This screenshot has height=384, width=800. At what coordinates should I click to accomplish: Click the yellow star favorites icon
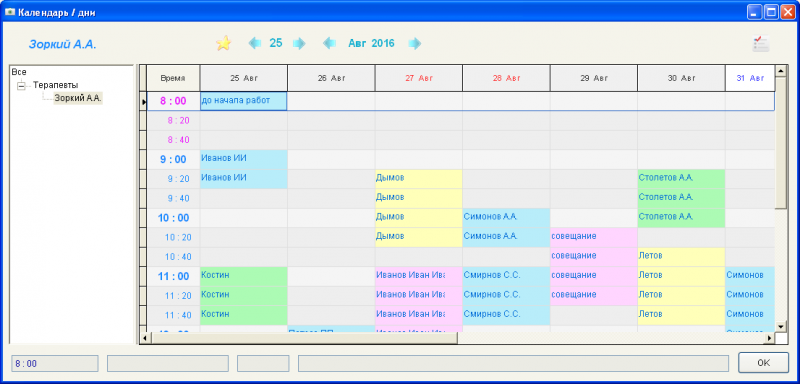(x=223, y=43)
